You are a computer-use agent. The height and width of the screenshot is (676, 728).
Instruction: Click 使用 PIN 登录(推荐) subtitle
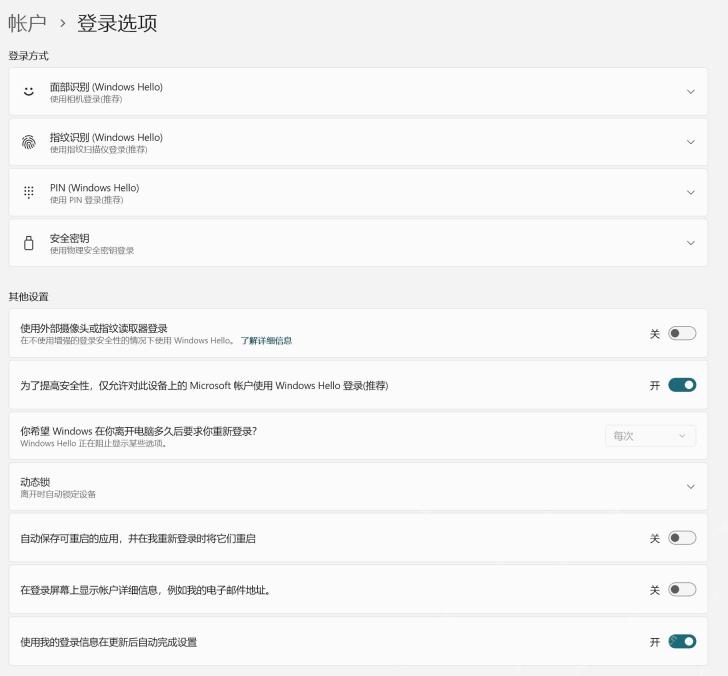(86, 200)
